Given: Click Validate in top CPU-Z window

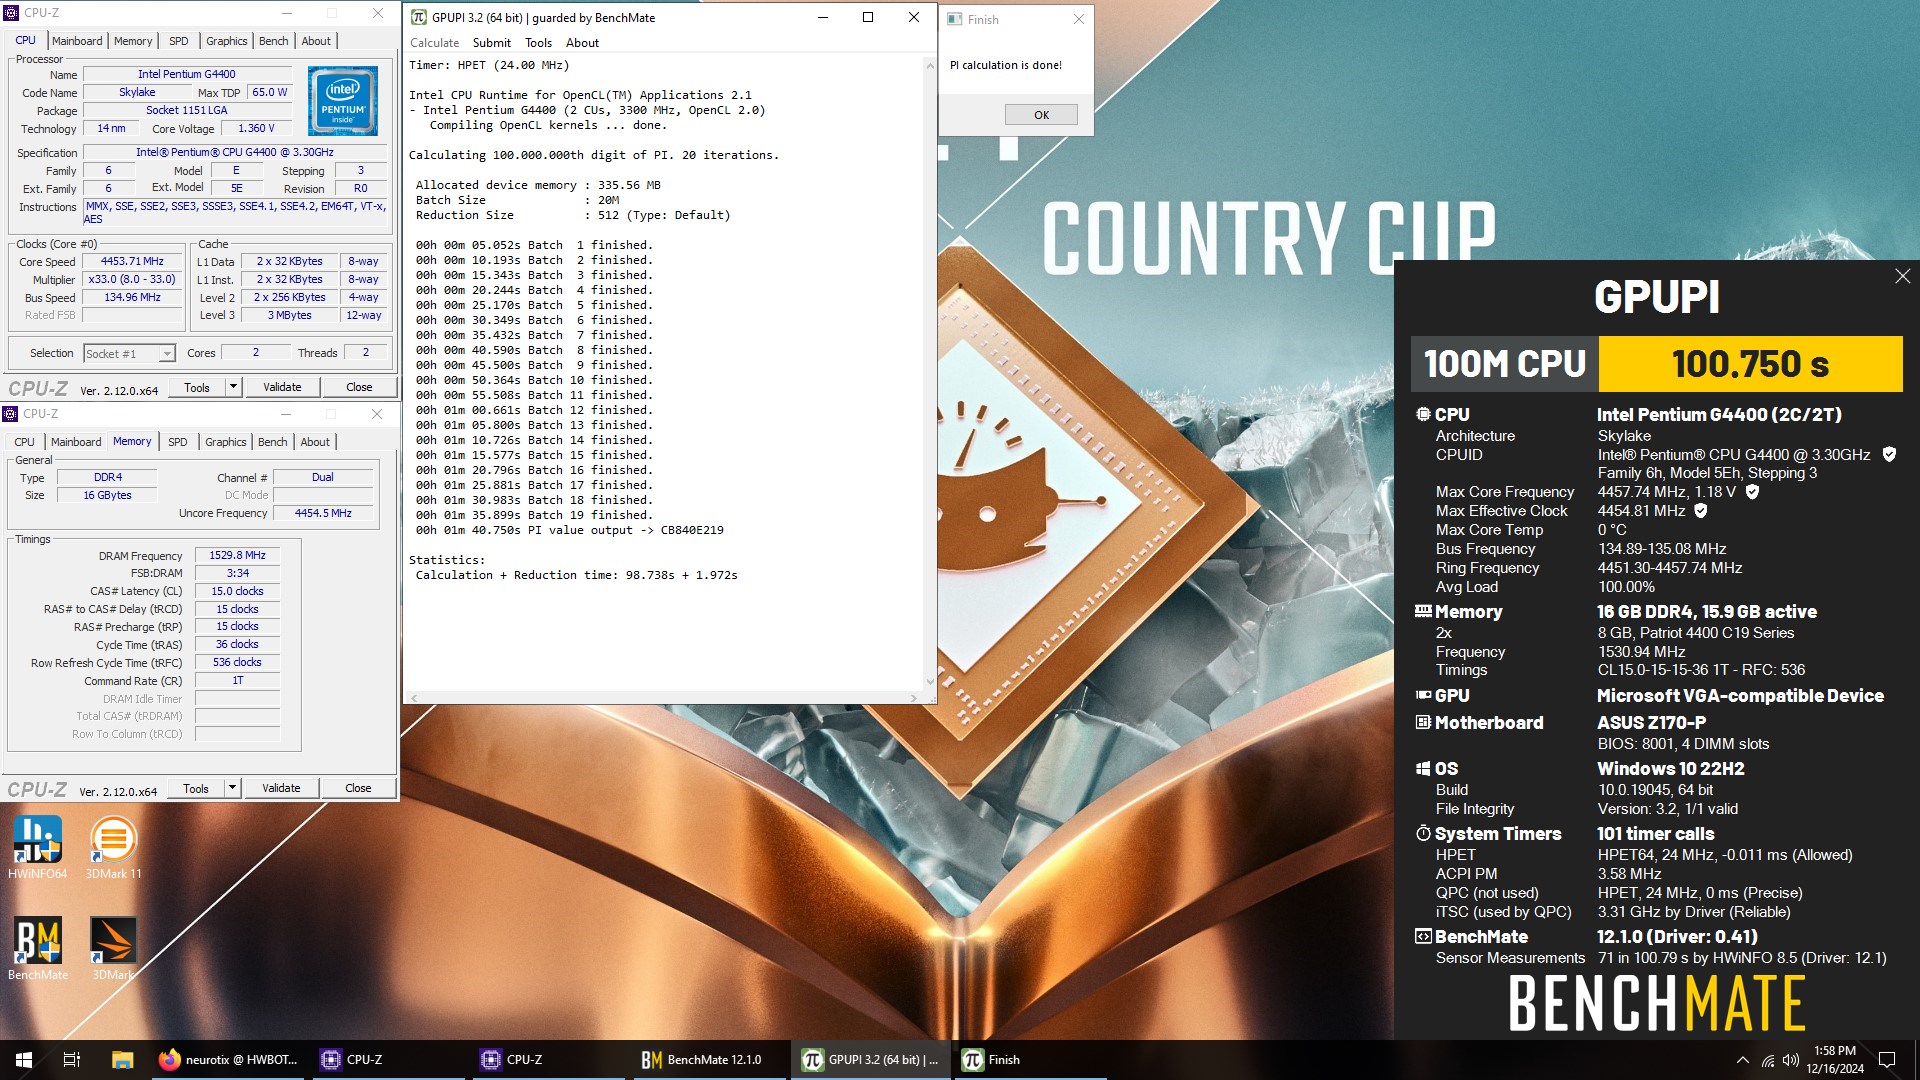Looking at the screenshot, I should 282,387.
